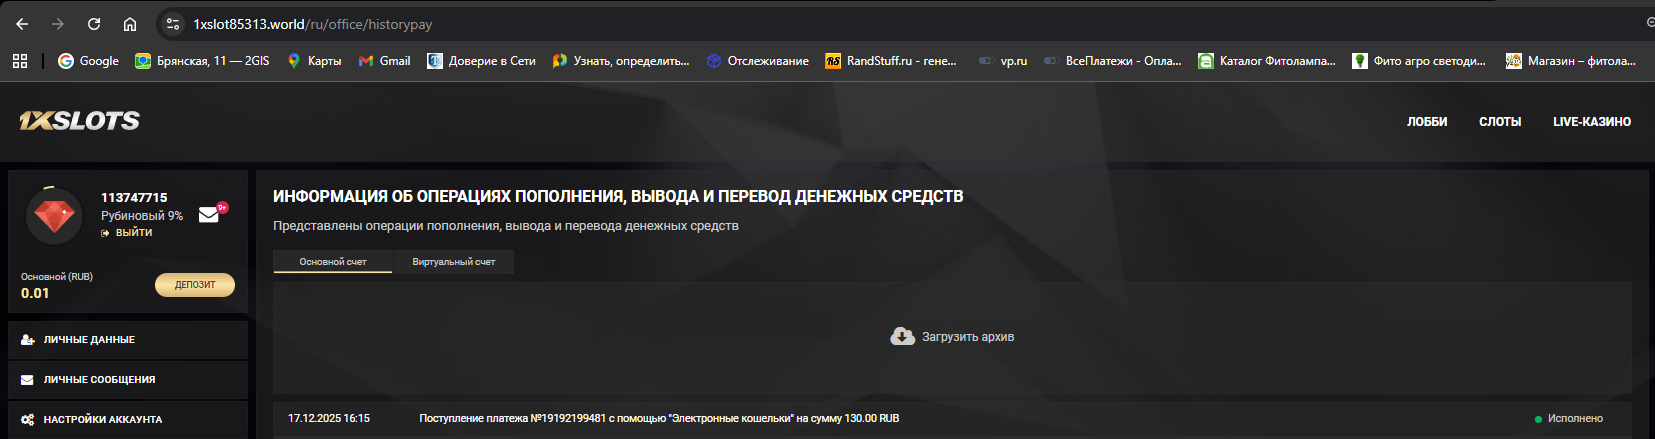Click the Исполнено status label
The height and width of the screenshot is (439, 1655).
pos(1575,418)
